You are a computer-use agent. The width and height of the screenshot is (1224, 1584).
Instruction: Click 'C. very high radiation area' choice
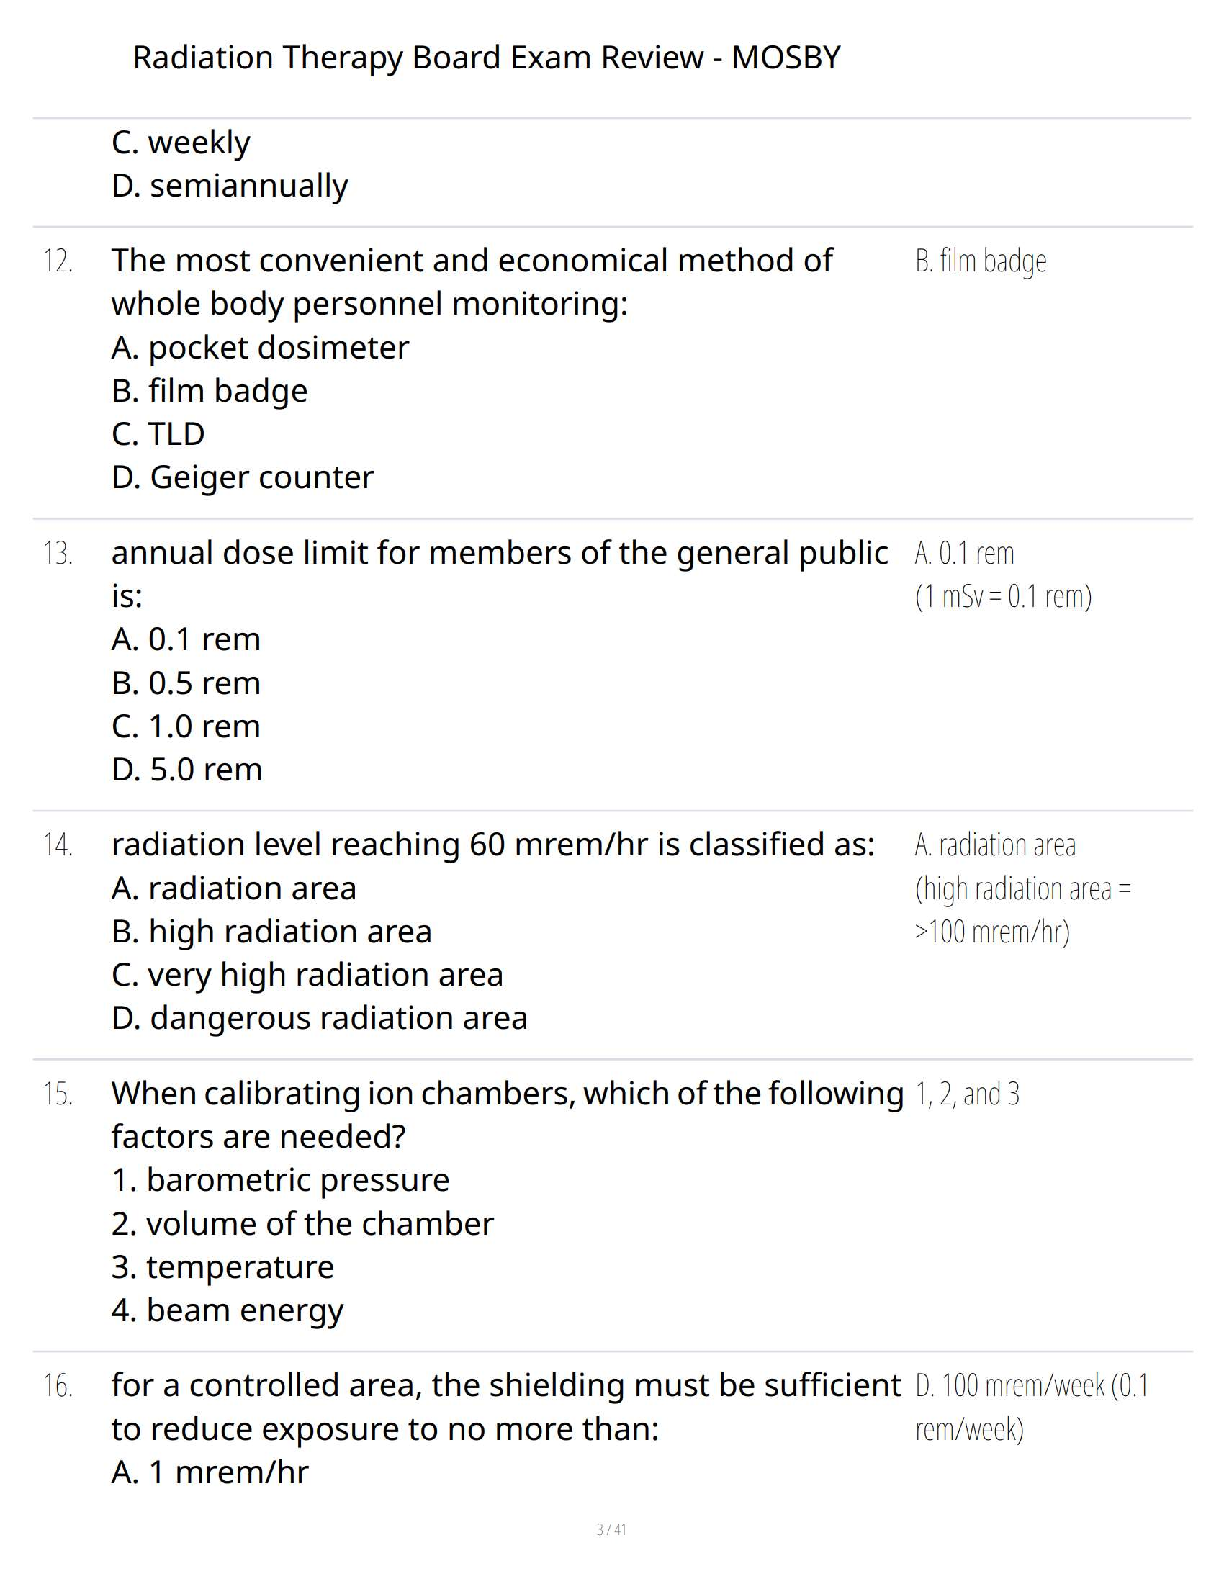pos(308,974)
